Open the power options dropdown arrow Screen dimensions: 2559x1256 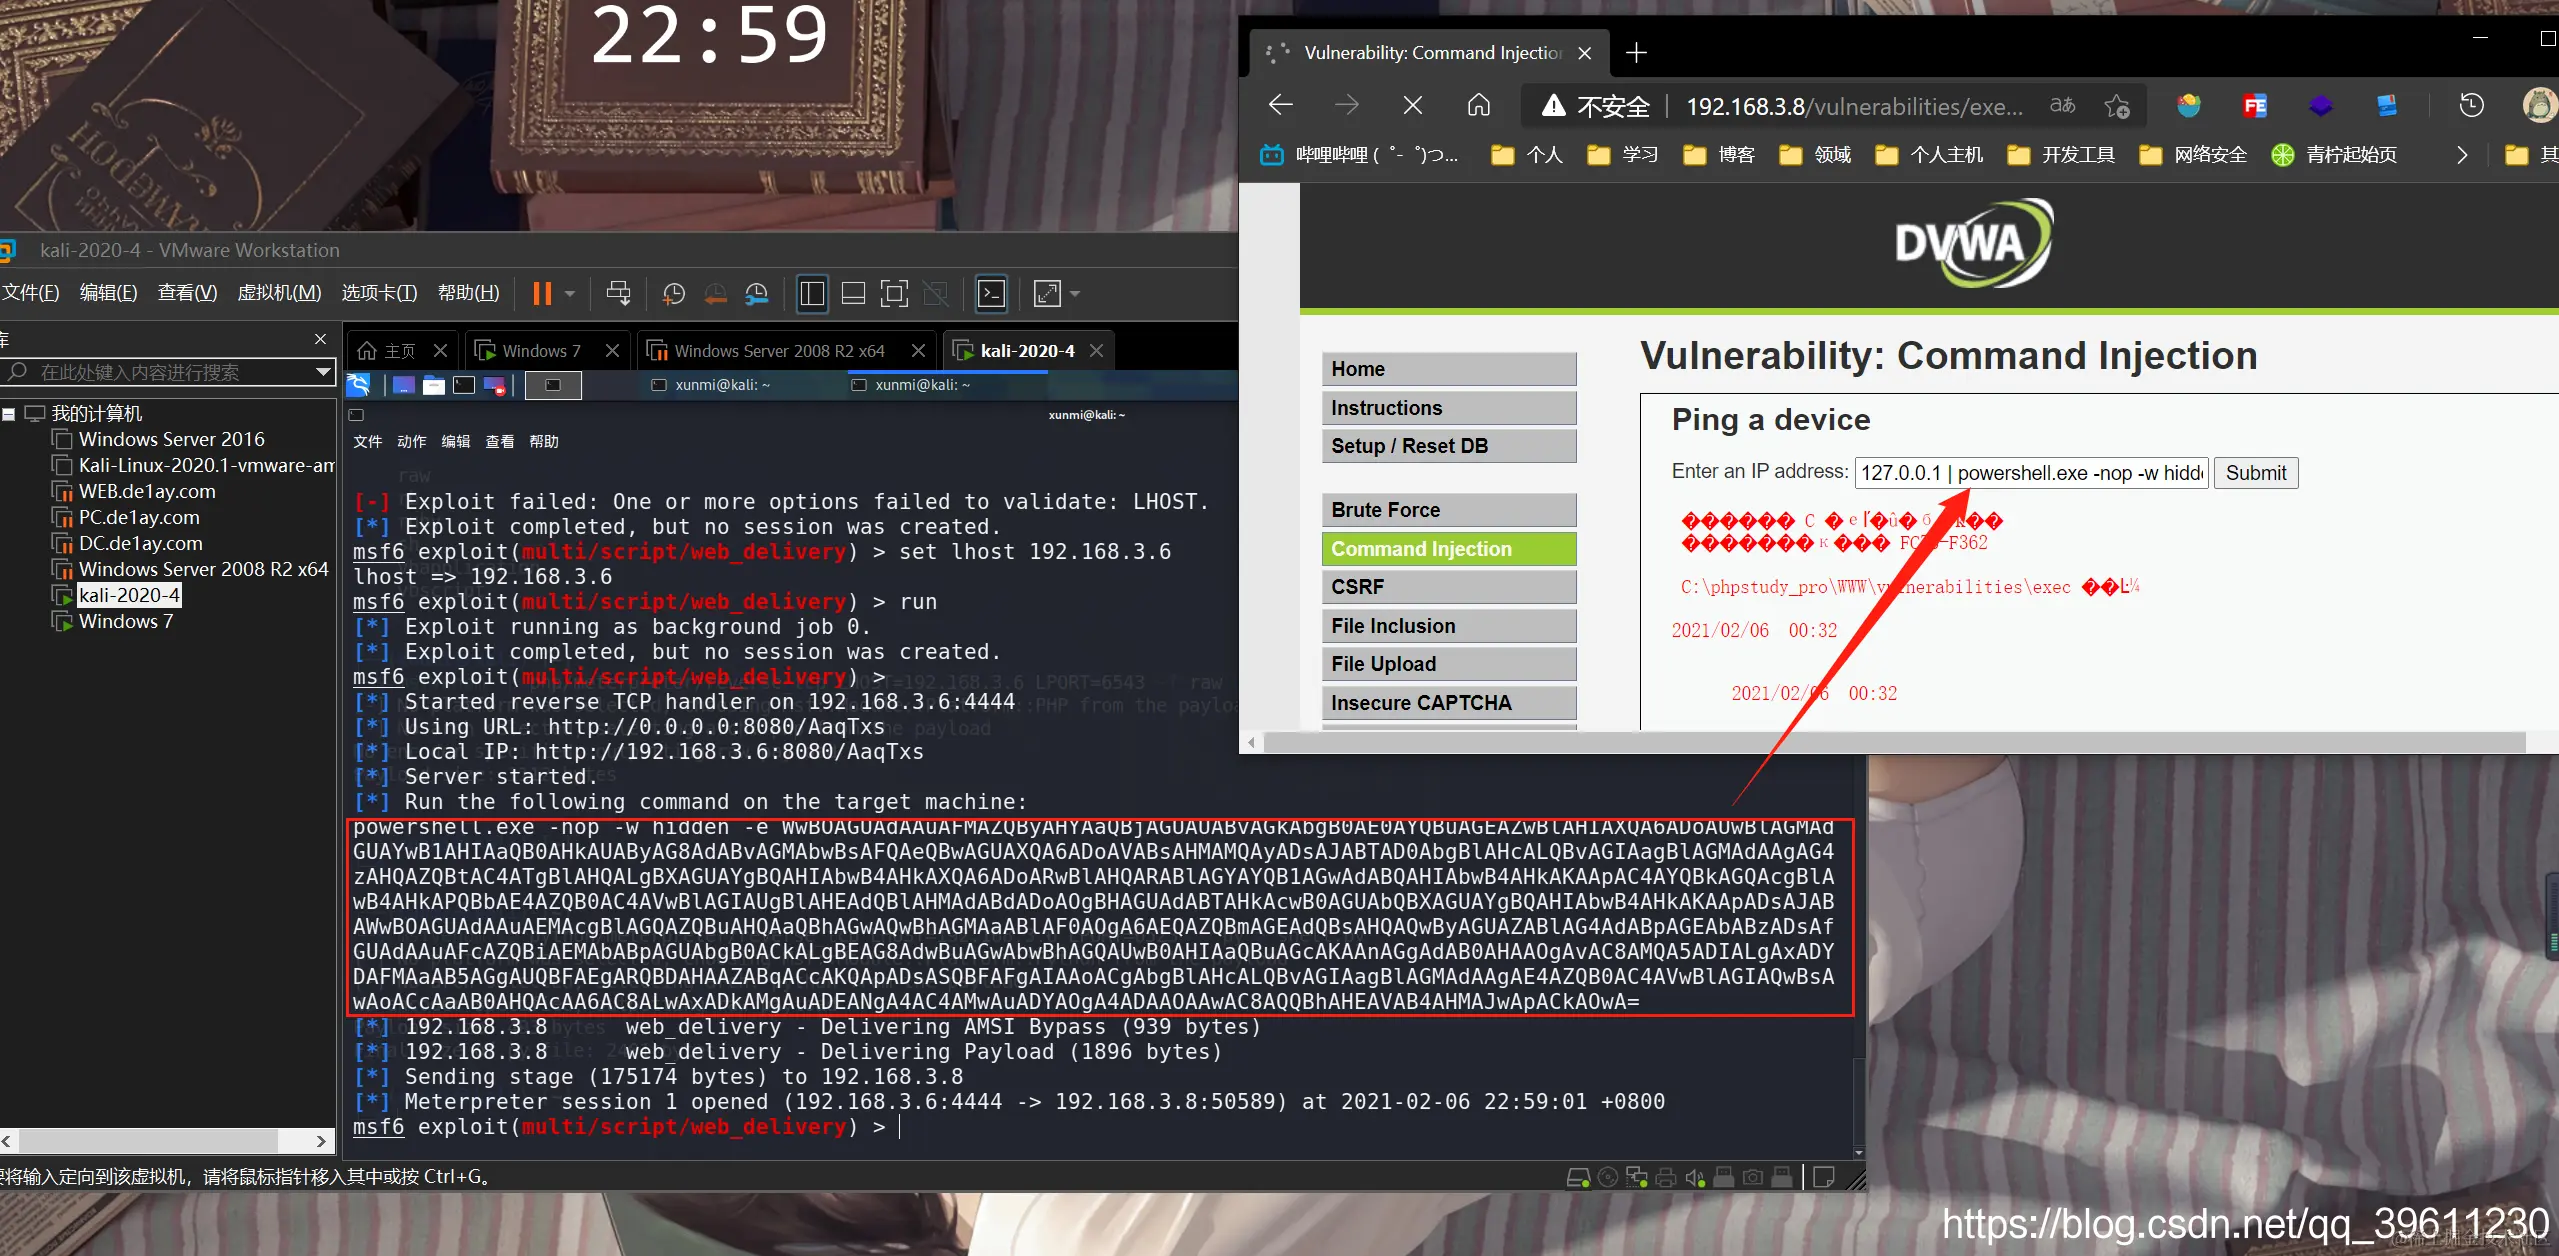[570, 294]
